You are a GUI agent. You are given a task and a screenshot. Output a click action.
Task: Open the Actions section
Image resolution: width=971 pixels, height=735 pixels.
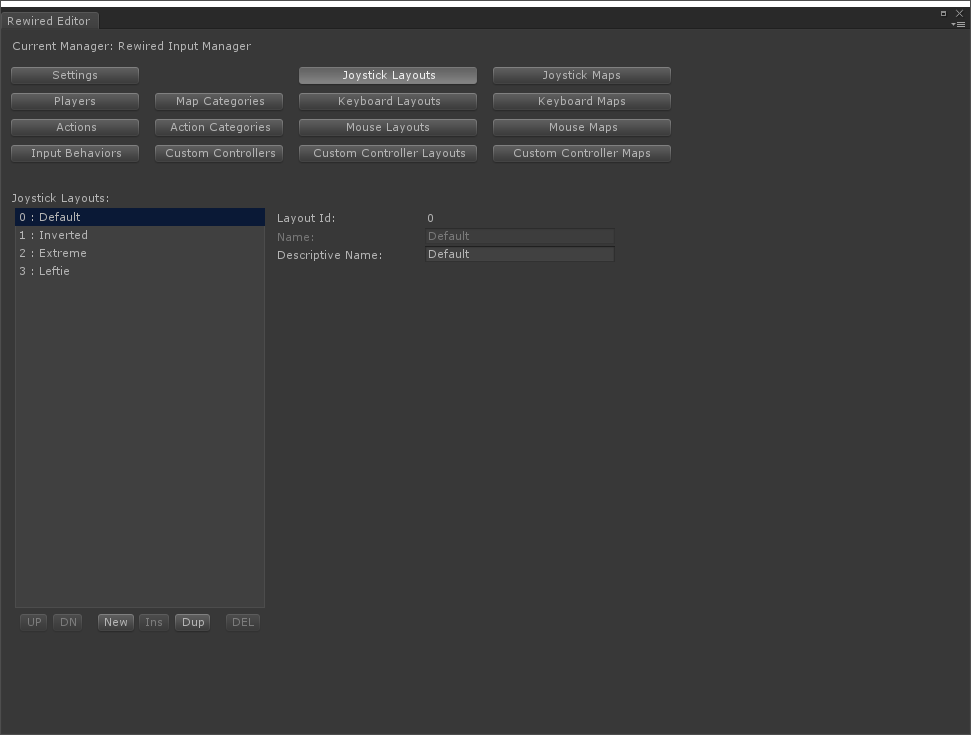[x=75, y=127]
